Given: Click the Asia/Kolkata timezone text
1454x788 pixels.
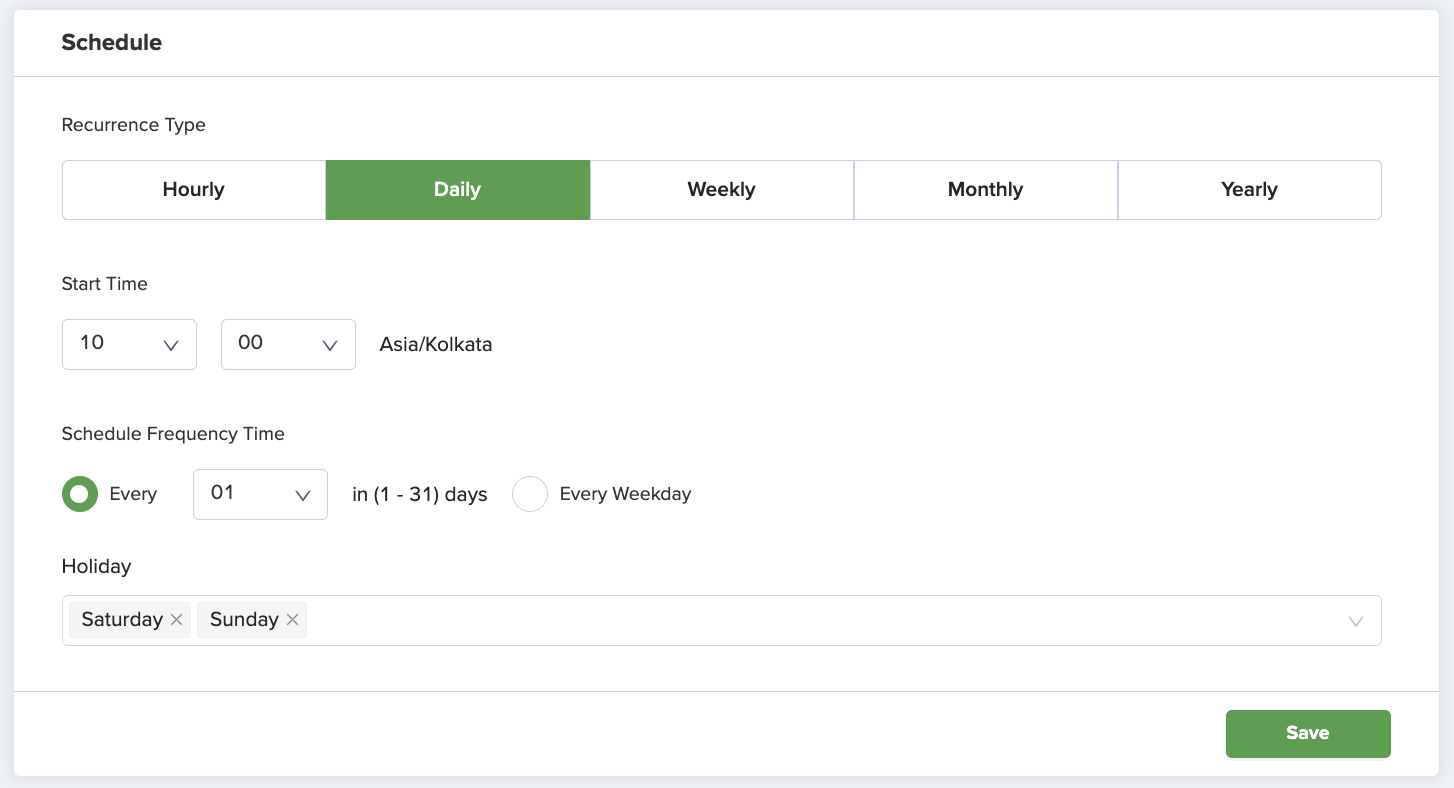Looking at the screenshot, I should 436,345.
